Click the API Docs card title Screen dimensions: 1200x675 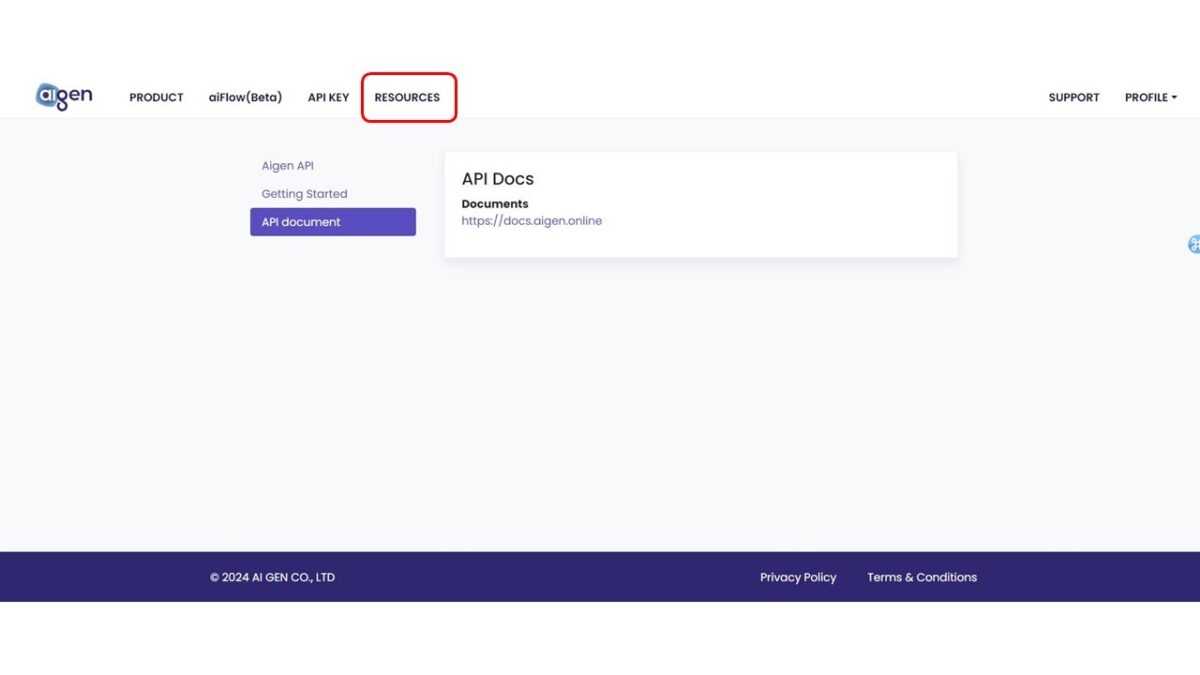498,179
